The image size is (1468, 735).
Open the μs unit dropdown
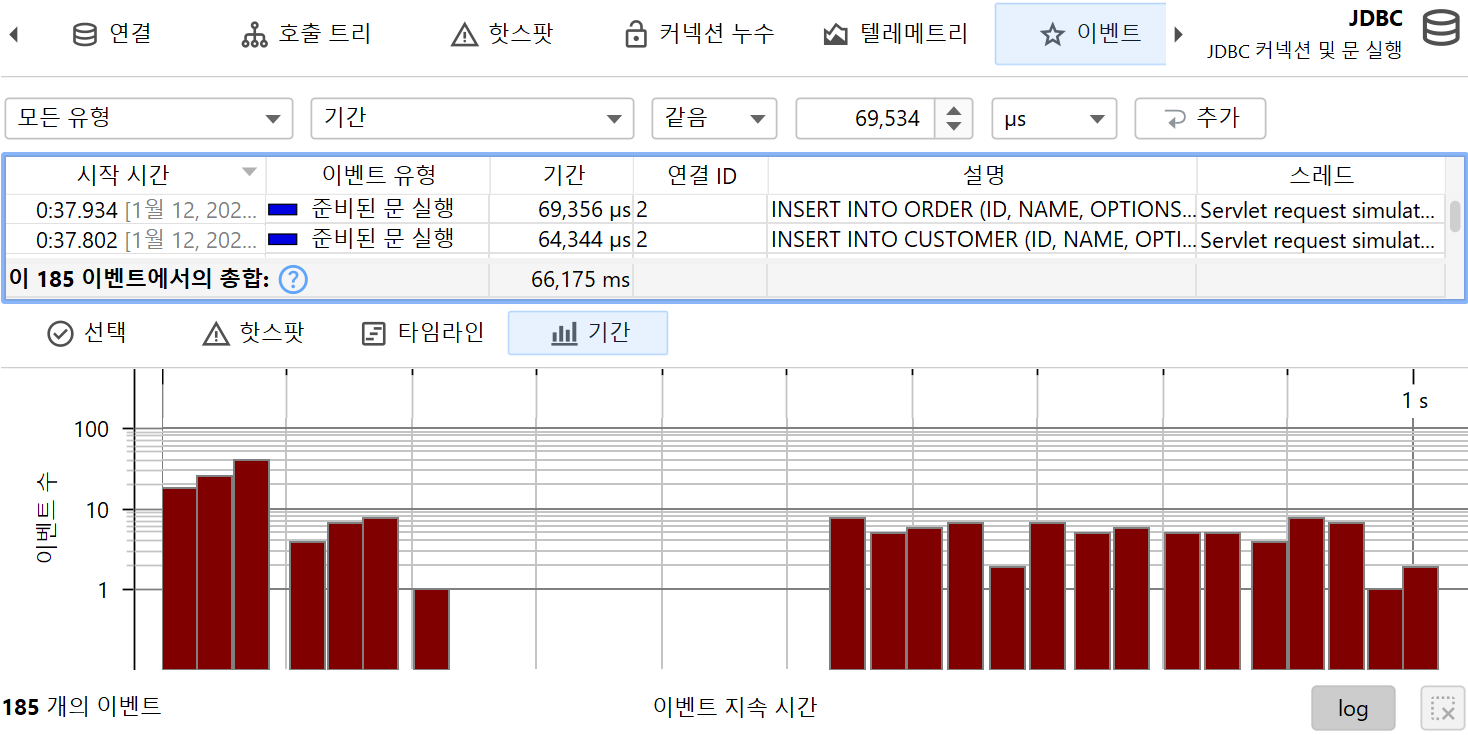1053,118
